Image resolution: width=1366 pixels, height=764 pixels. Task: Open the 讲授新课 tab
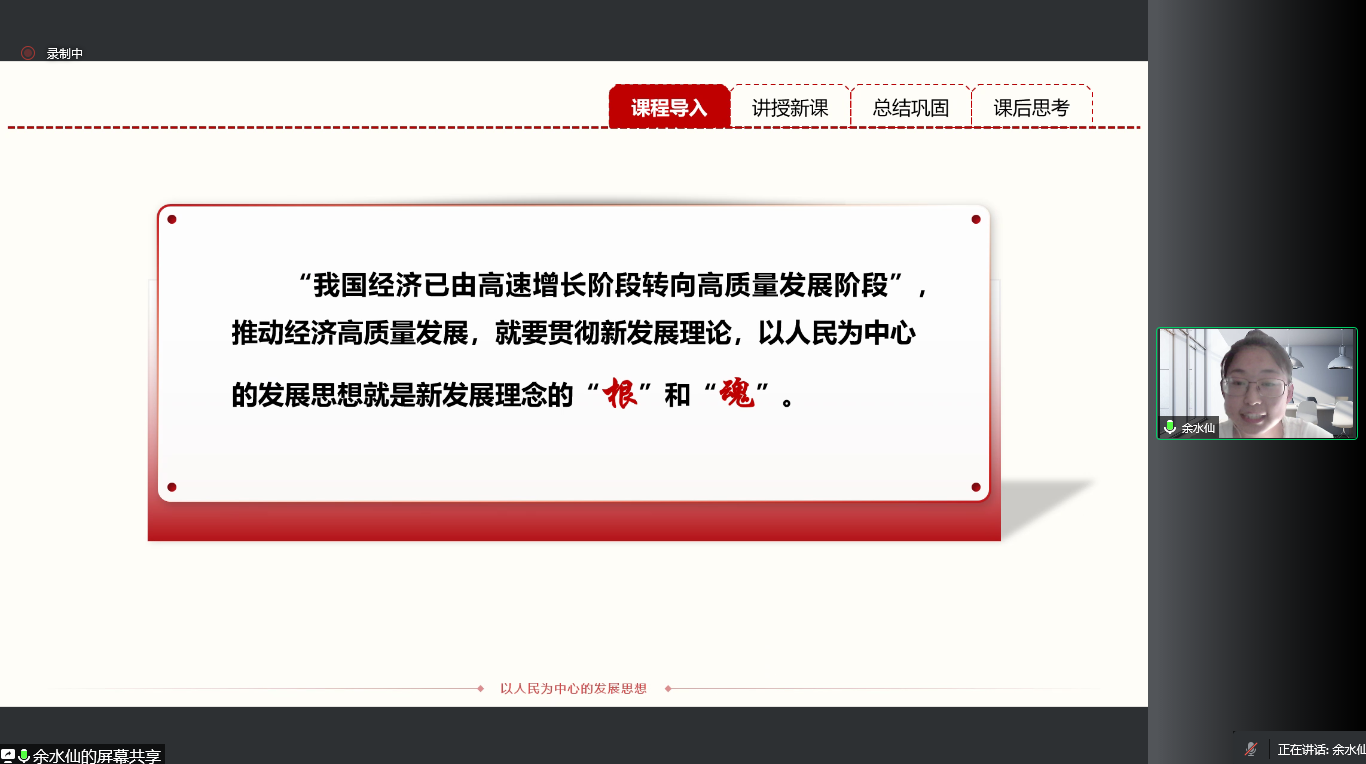(x=790, y=107)
